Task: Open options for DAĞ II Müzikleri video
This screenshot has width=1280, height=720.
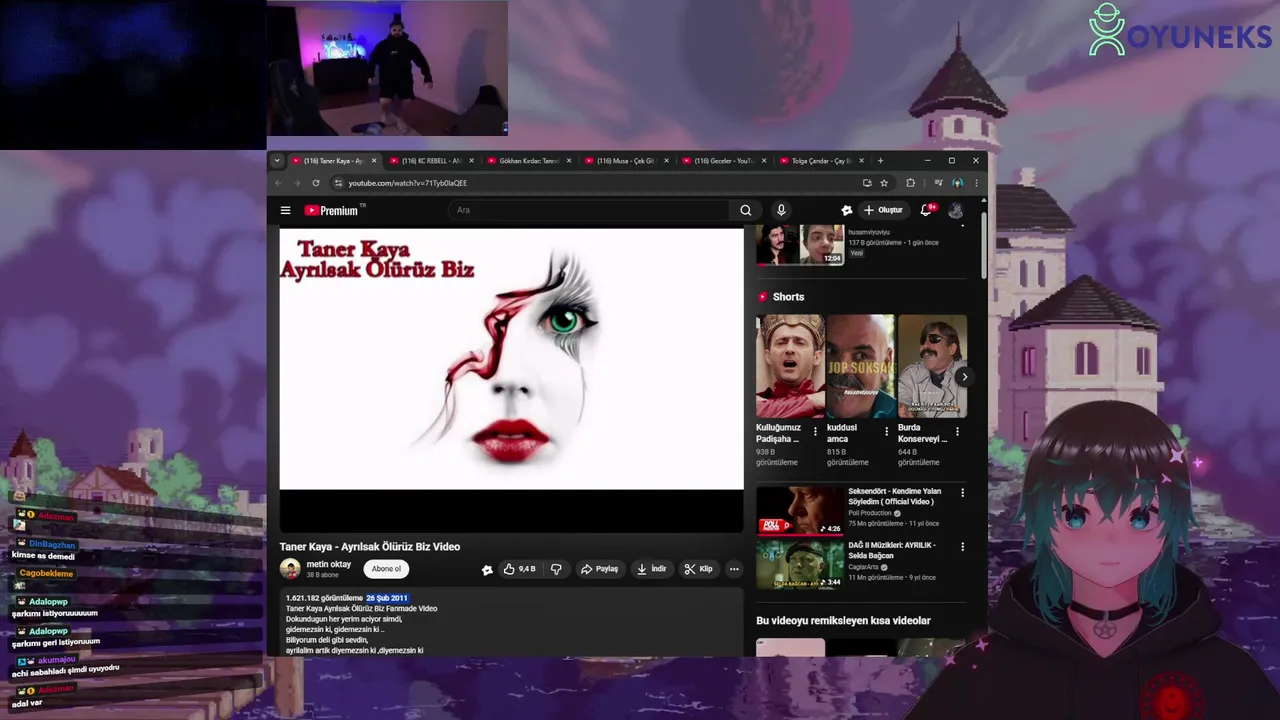Action: point(963,547)
